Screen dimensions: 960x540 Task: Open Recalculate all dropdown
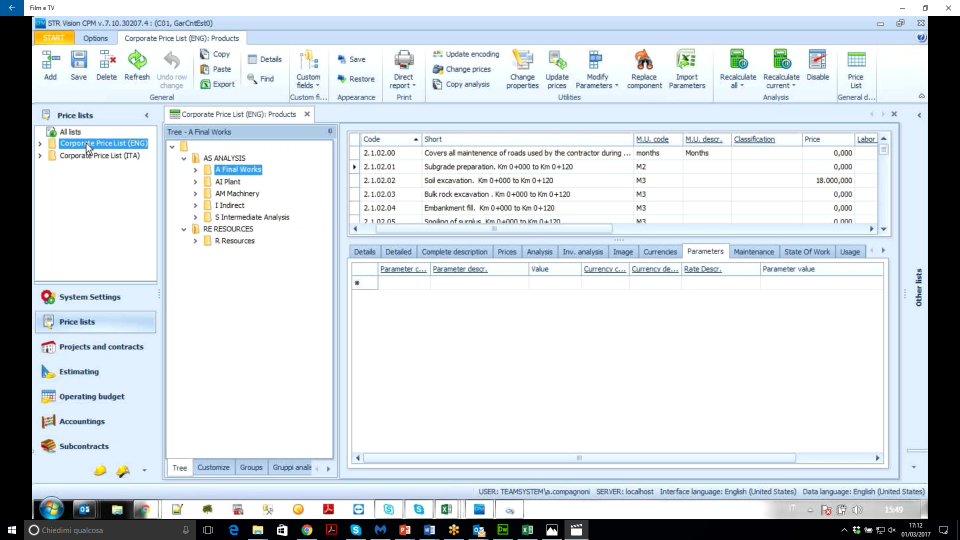[738, 70]
